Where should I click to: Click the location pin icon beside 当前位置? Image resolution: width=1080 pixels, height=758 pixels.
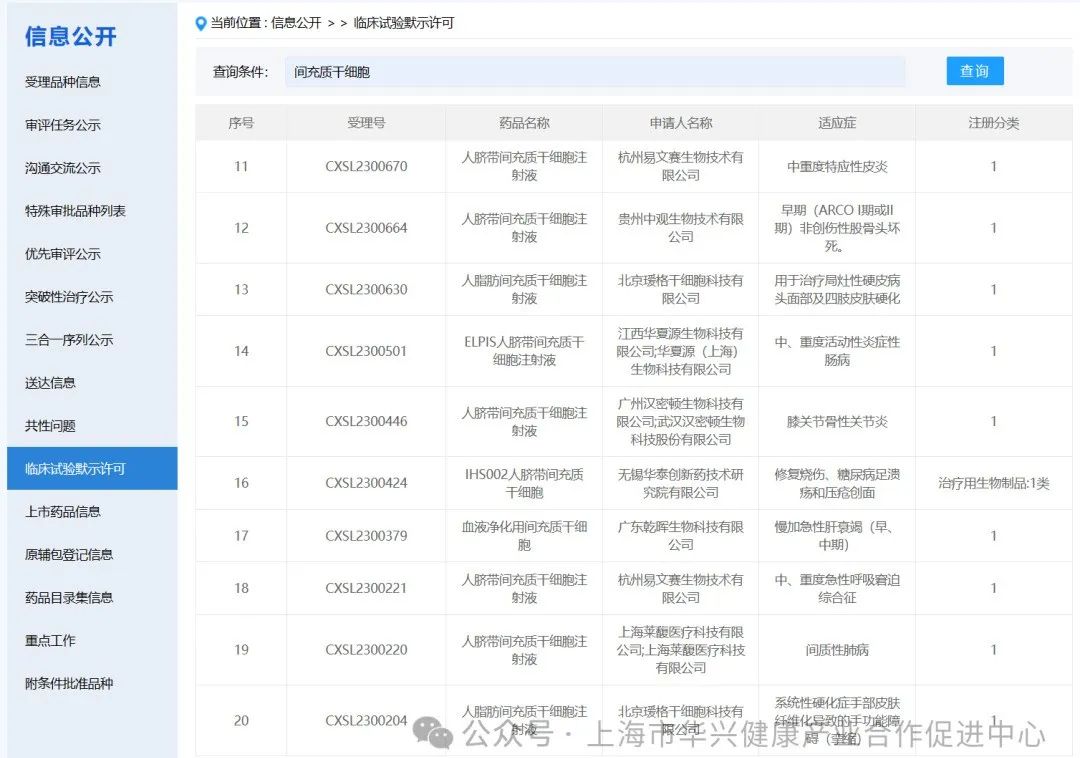pyautogui.click(x=201, y=23)
